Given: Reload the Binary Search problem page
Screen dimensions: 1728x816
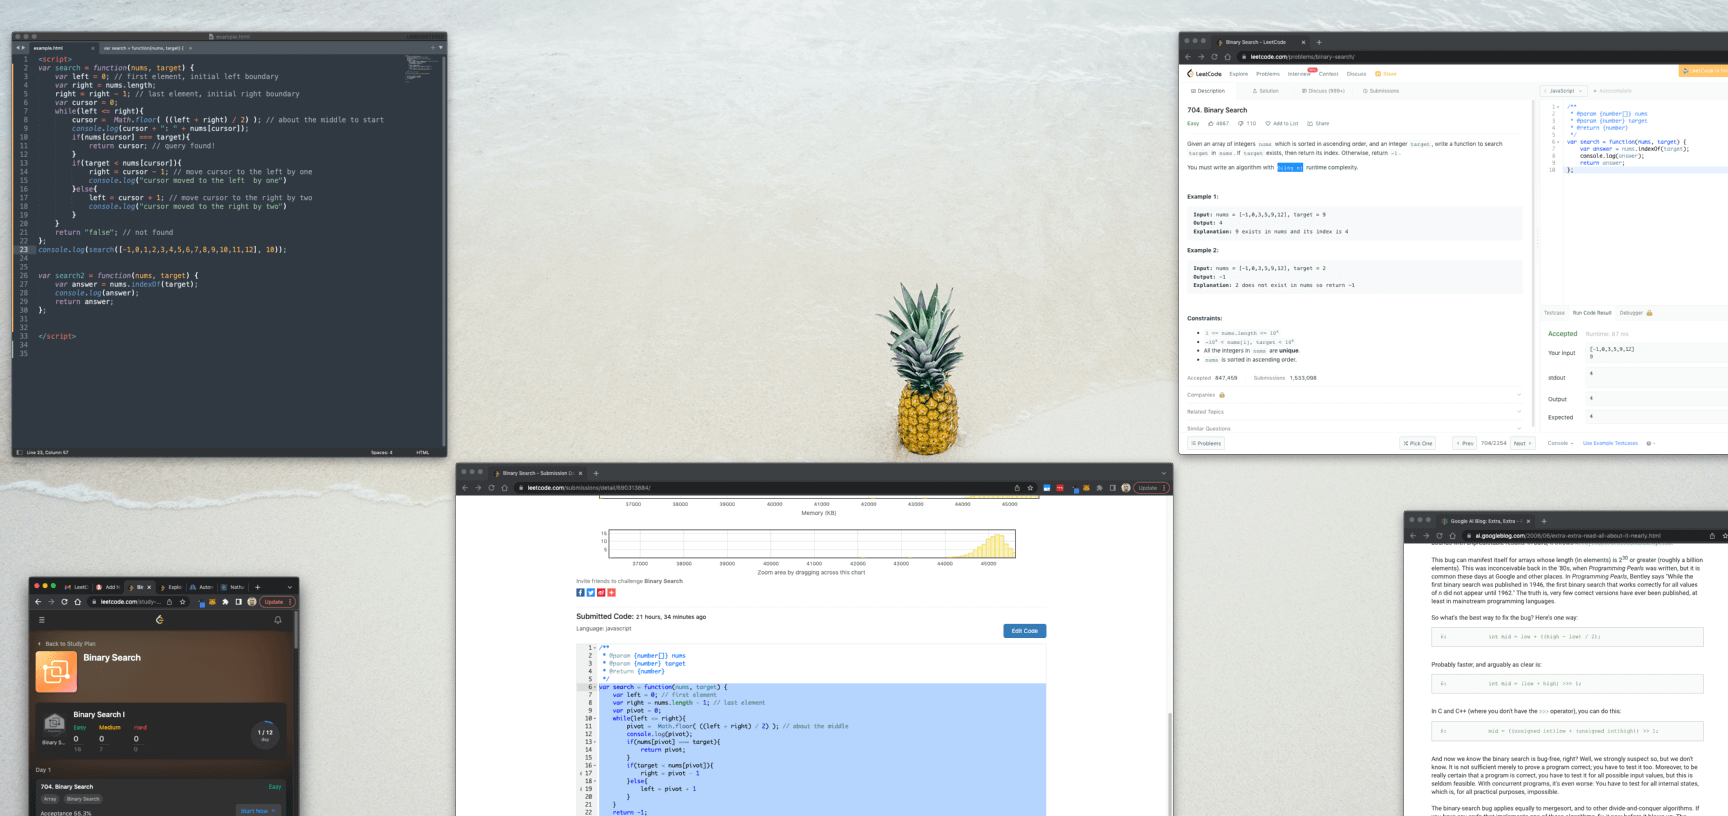Looking at the screenshot, I should pyautogui.click(x=1214, y=57).
